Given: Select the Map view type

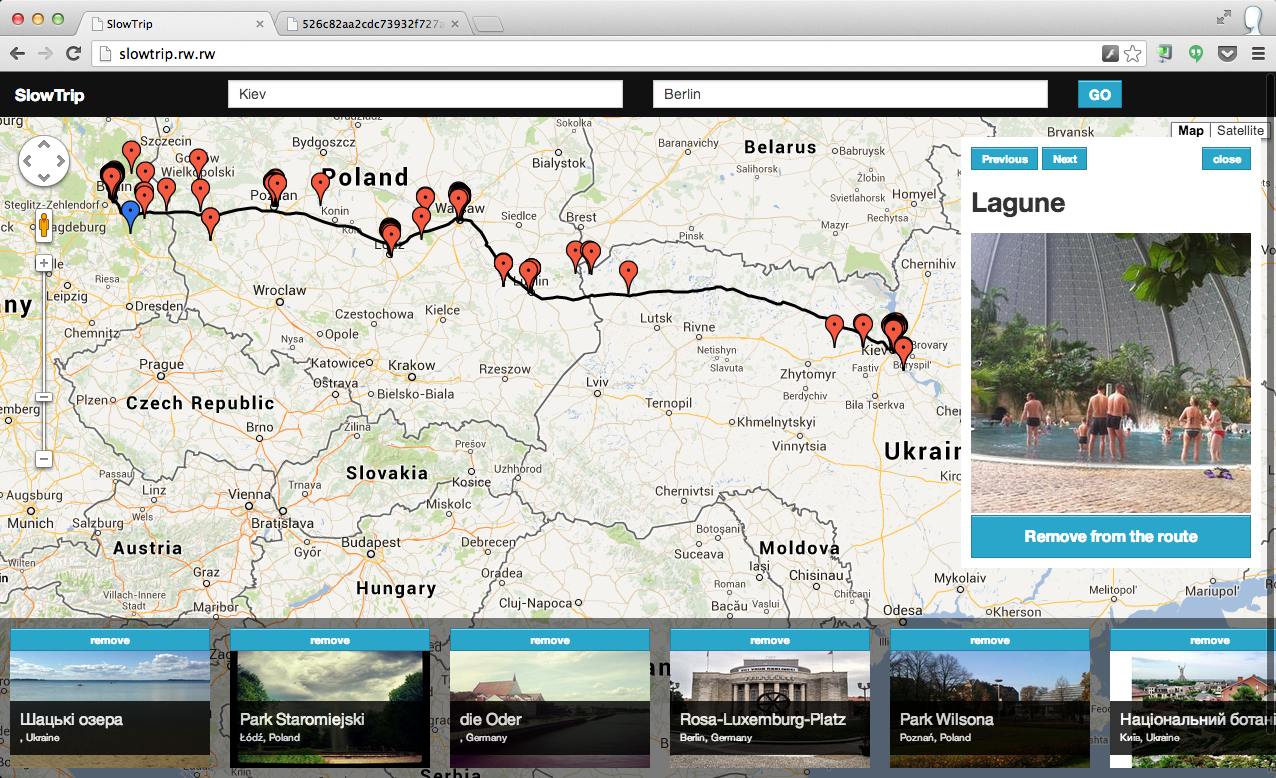Looking at the screenshot, I should [1191, 131].
